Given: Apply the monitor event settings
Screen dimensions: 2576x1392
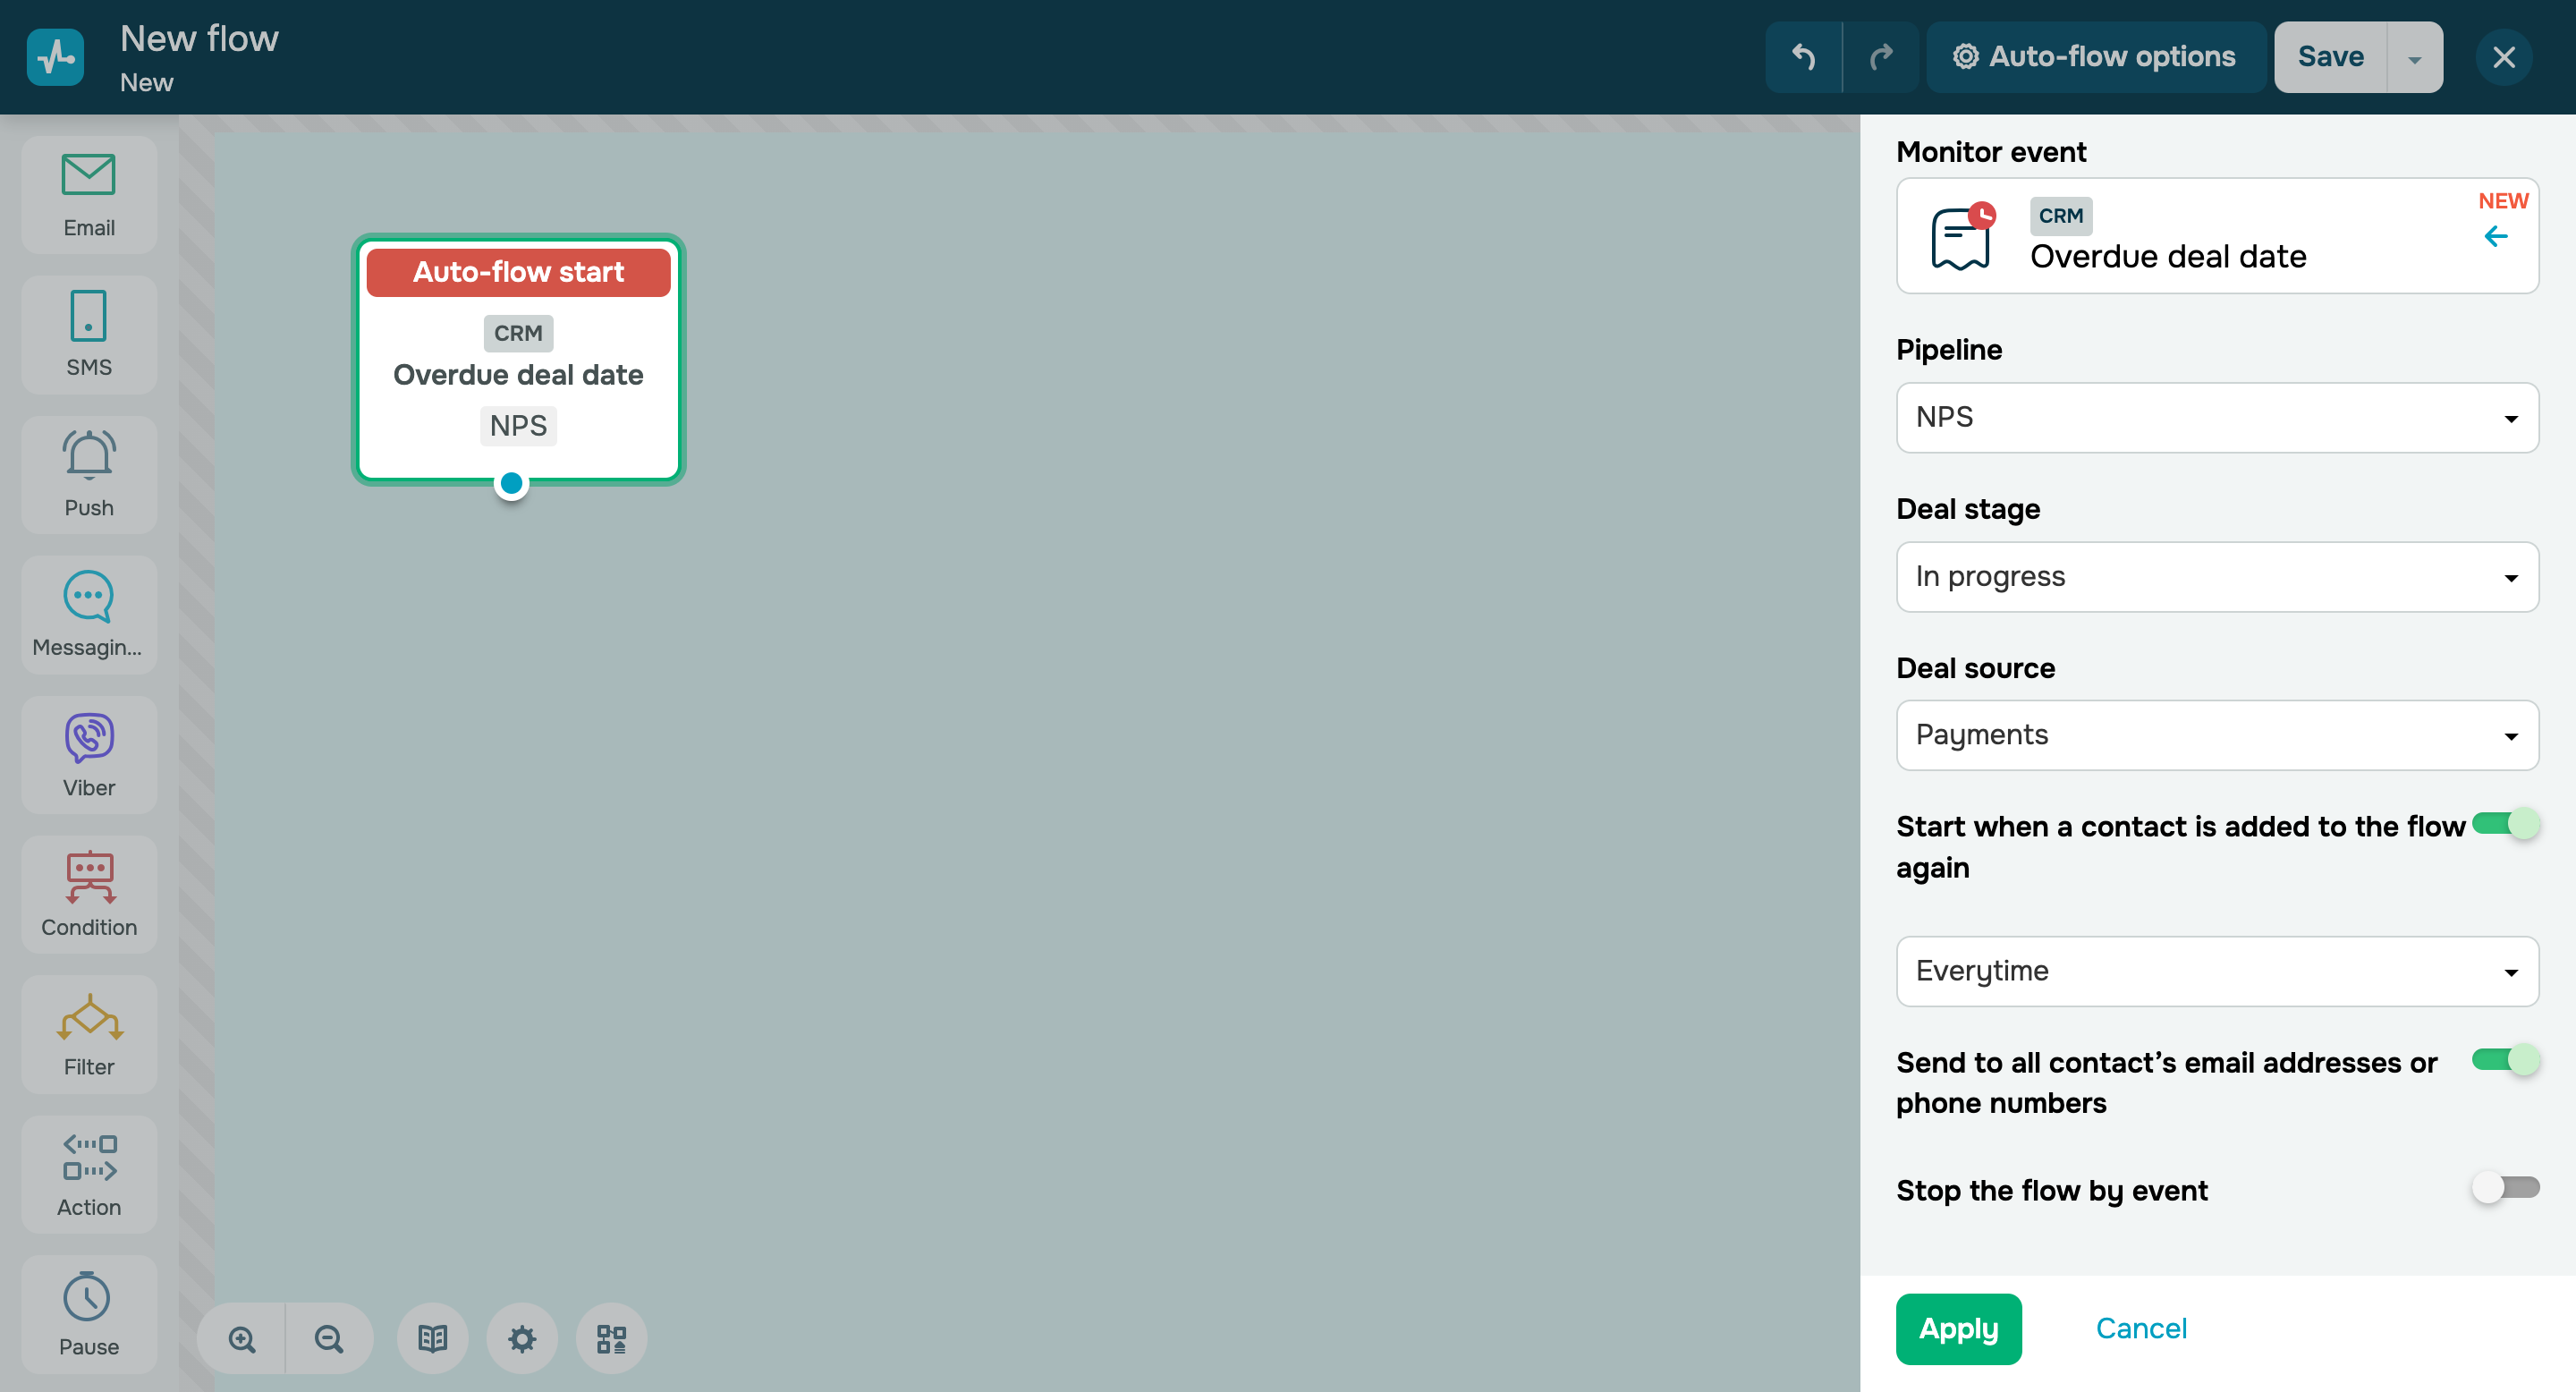Looking at the screenshot, I should click(1958, 1328).
